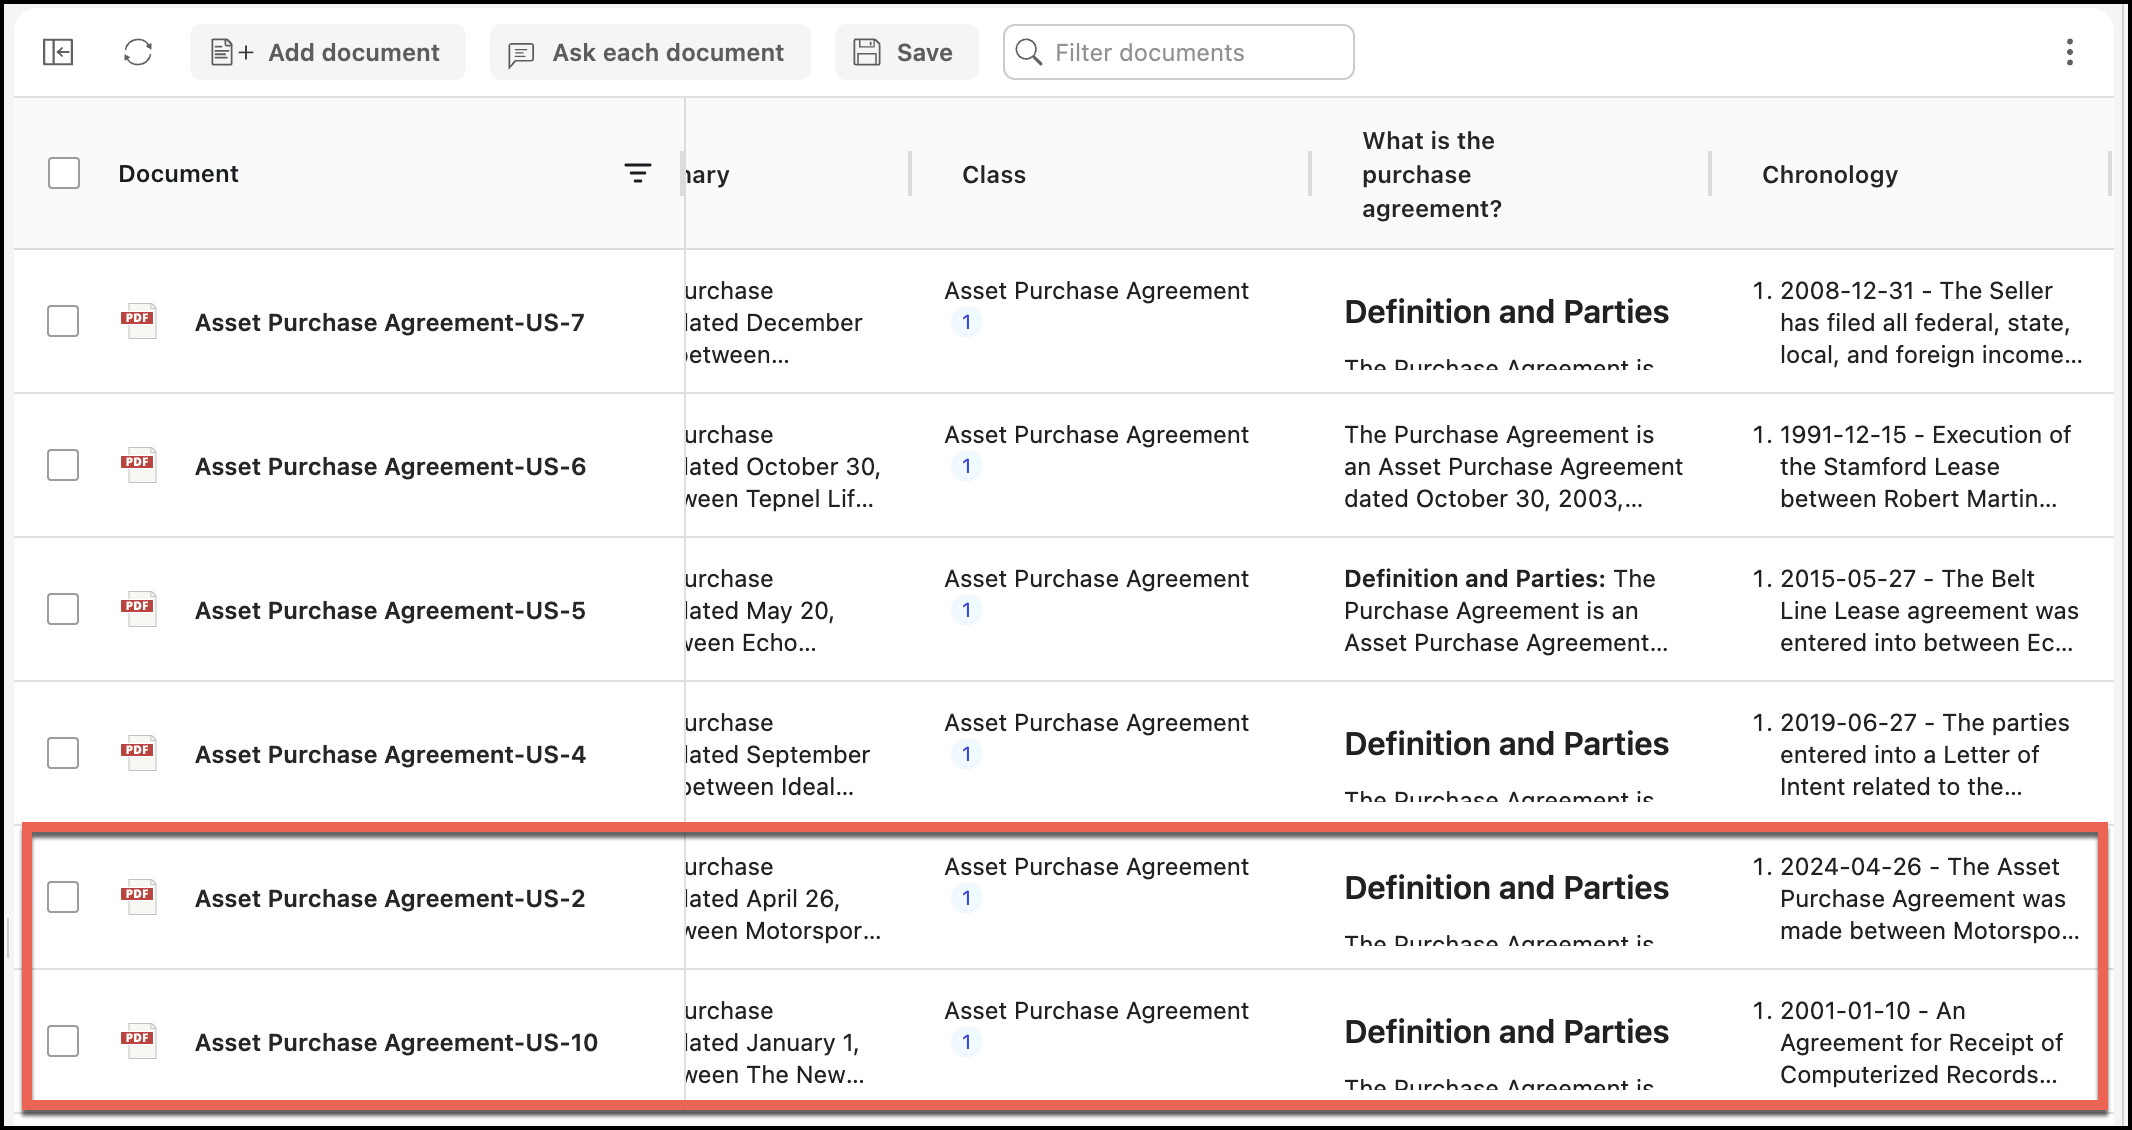
Task: Click 'Definition and Parties' heading in US-7 row
Action: click(x=1506, y=312)
